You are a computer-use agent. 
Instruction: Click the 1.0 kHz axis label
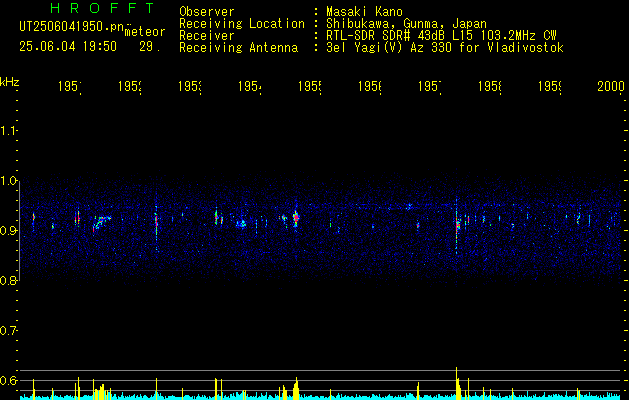click(9, 181)
